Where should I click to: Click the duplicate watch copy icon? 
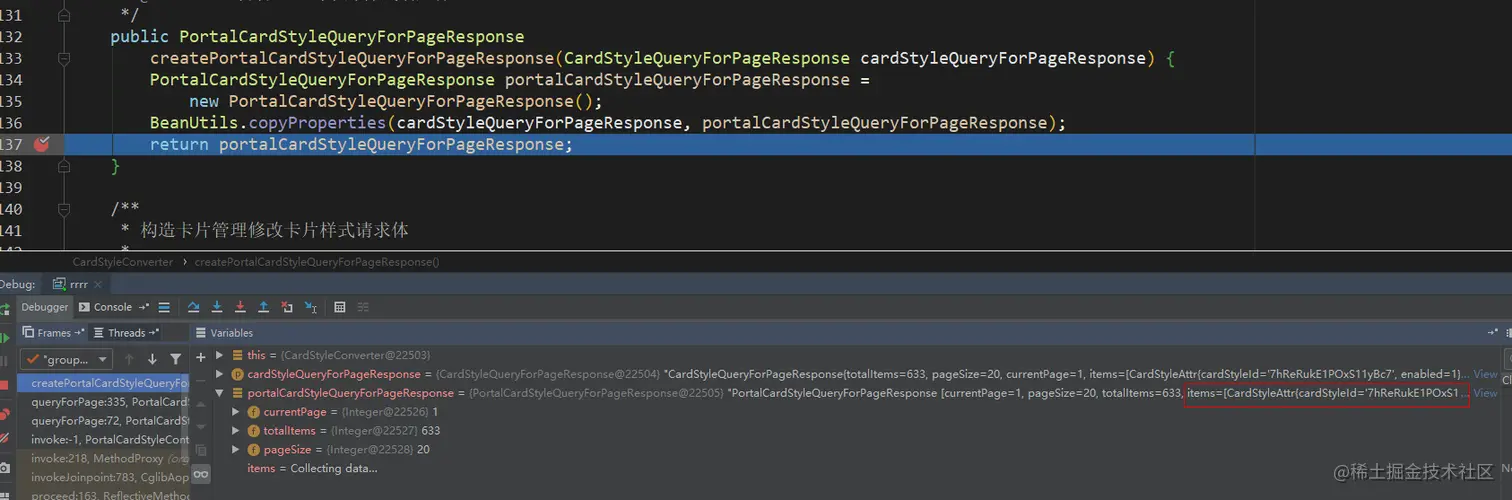coord(200,451)
